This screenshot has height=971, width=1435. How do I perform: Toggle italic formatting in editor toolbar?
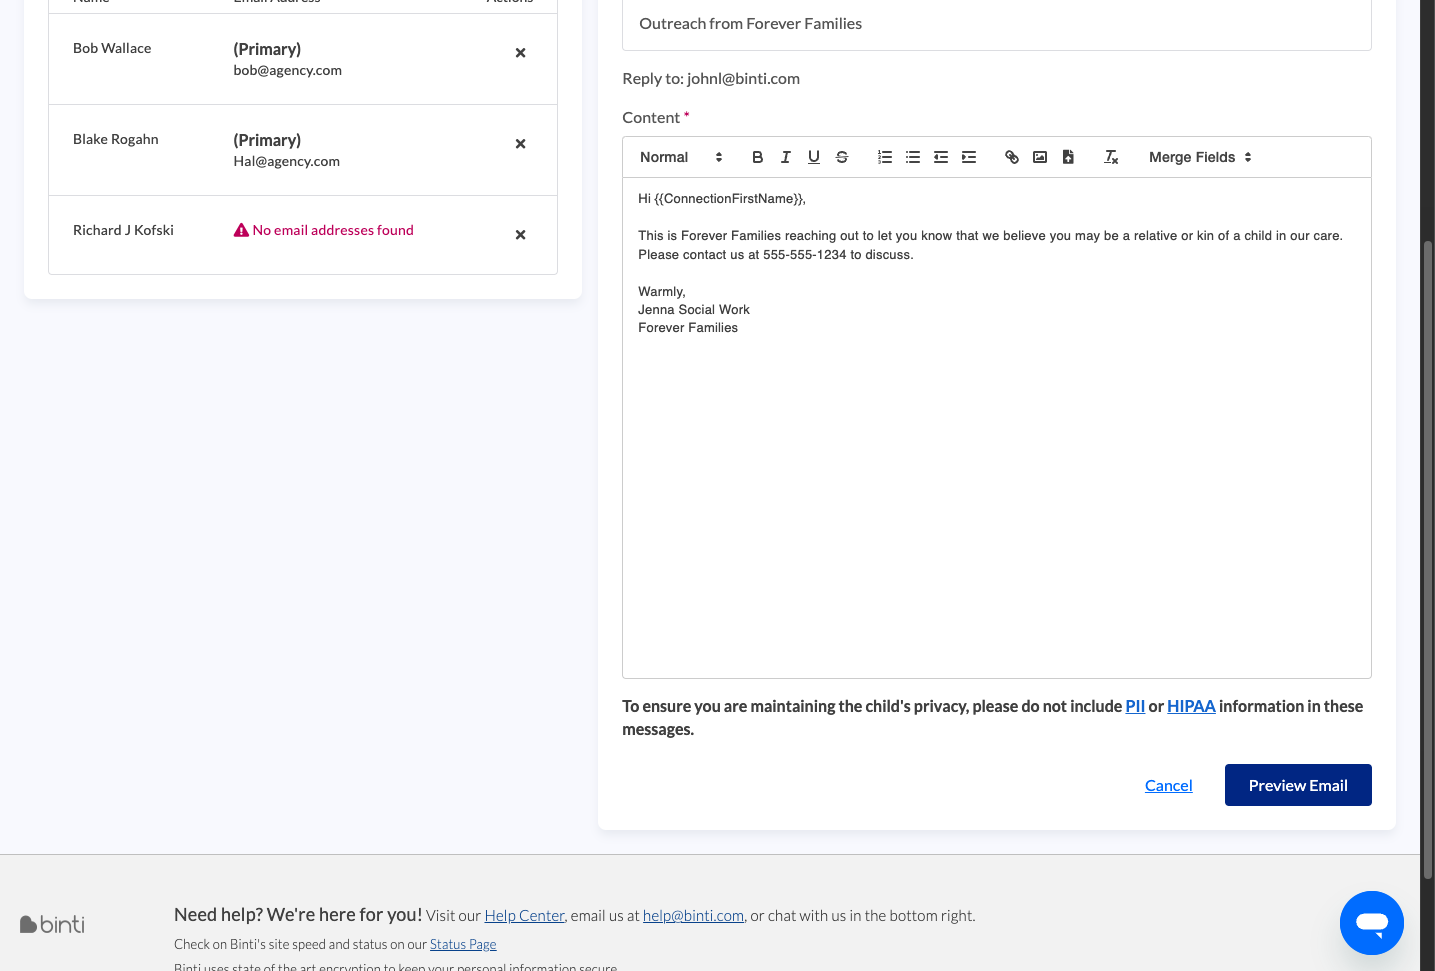(x=786, y=157)
